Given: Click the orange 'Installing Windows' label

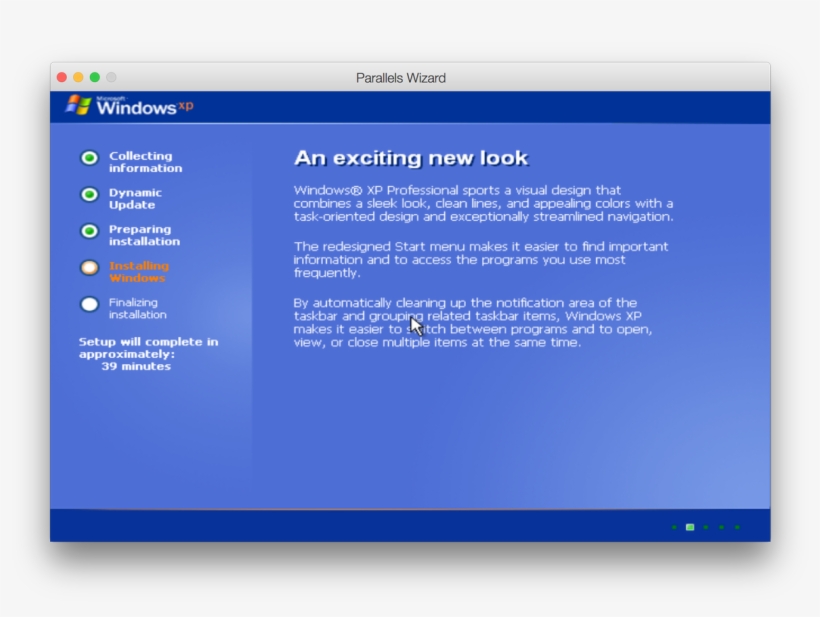Looking at the screenshot, I should pyautogui.click(x=139, y=272).
